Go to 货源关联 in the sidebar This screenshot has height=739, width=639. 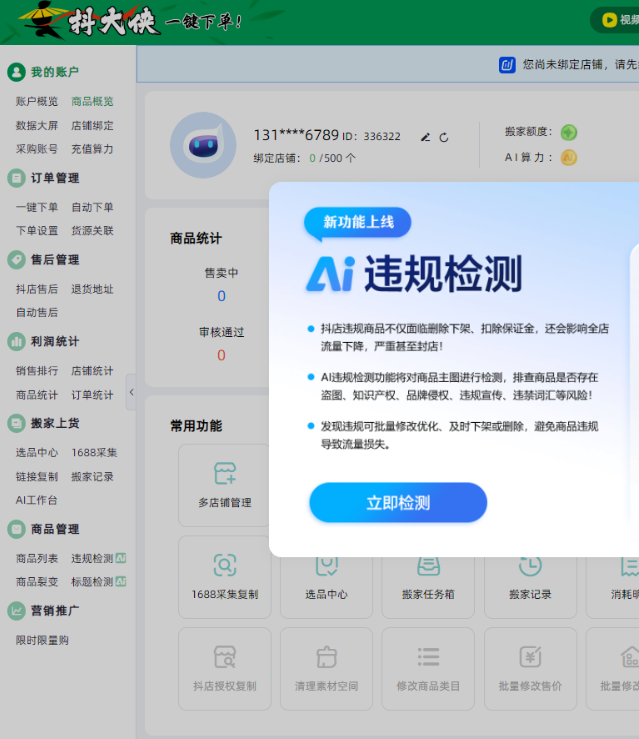coord(92,230)
